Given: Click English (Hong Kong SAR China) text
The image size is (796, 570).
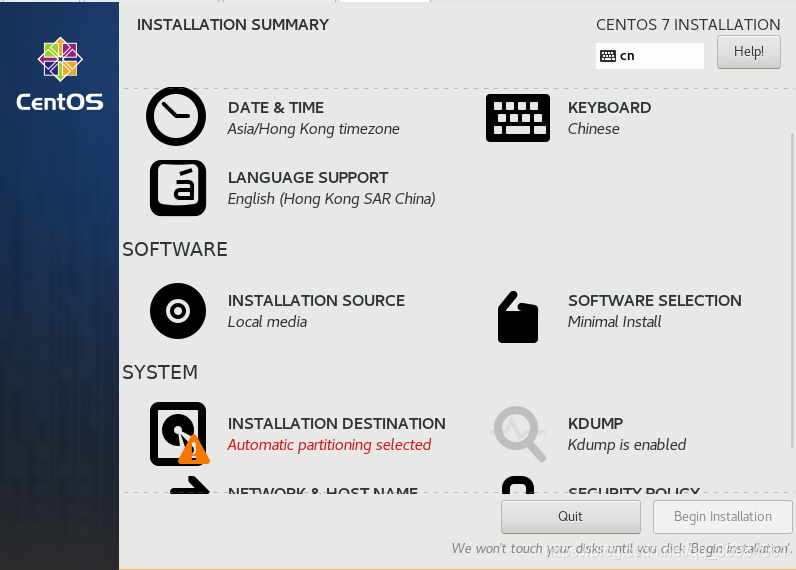Looking at the screenshot, I should click(331, 199).
